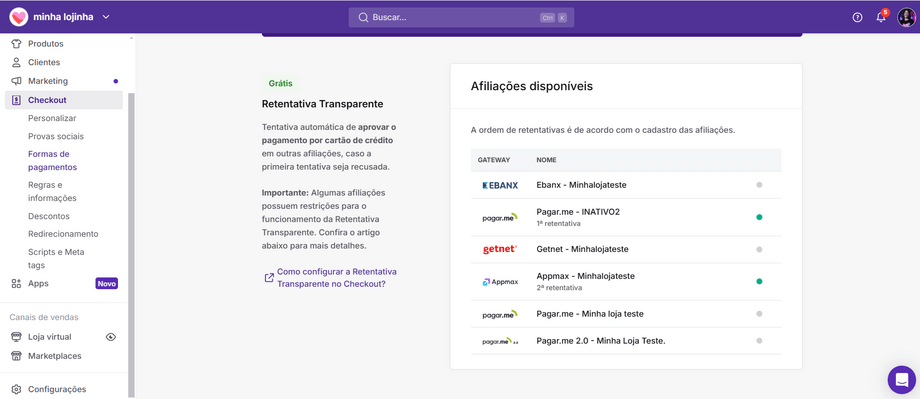Click the pink heart store logo
The image size is (920, 399).
[19, 17]
